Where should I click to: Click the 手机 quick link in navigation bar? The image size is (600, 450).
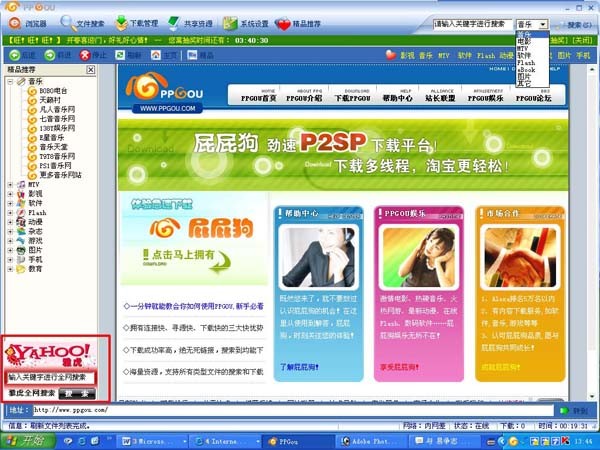[583, 55]
